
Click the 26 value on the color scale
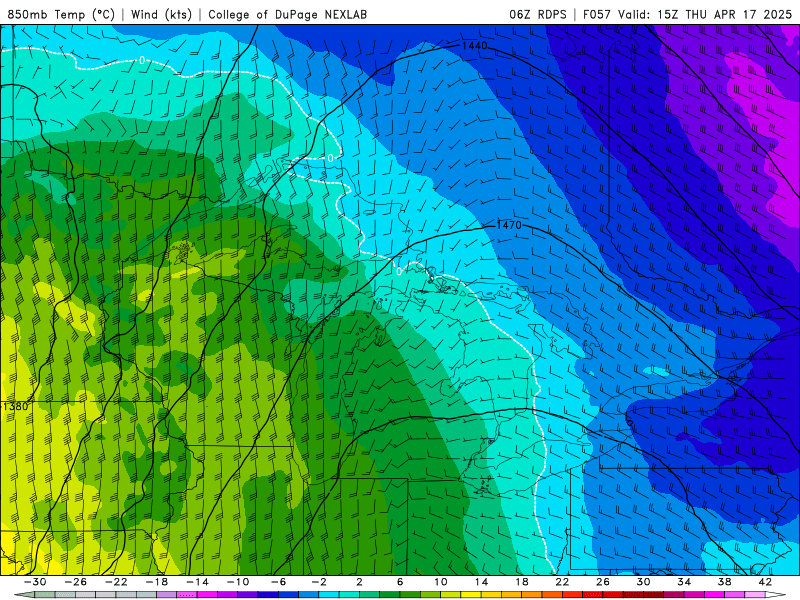(603, 582)
